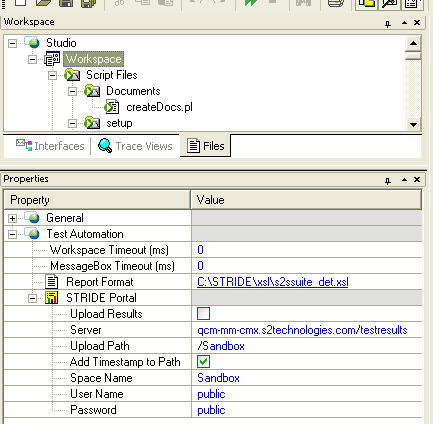Enable the Upload Results checkbox
This screenshot has width=433, height=424.
203,314
